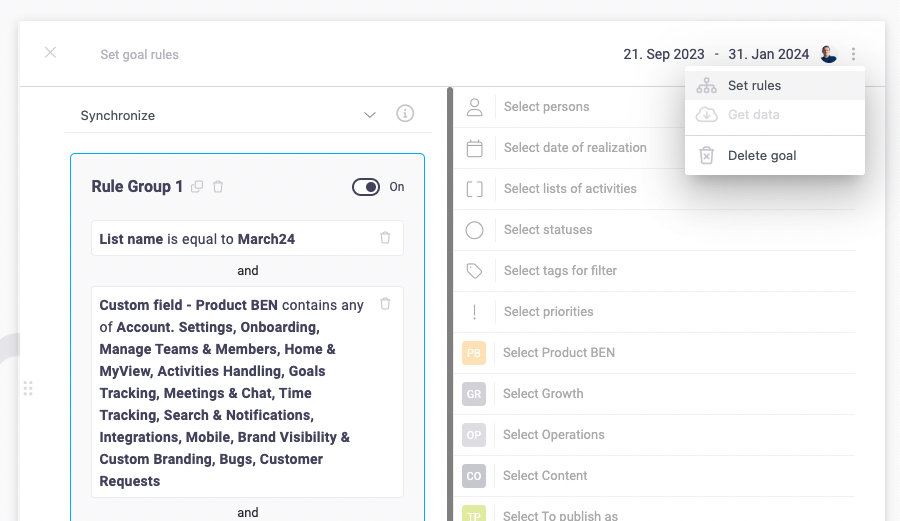900x521 pixels.
Task: Click the info icon beside Synchronize
Action: point(405,114)
